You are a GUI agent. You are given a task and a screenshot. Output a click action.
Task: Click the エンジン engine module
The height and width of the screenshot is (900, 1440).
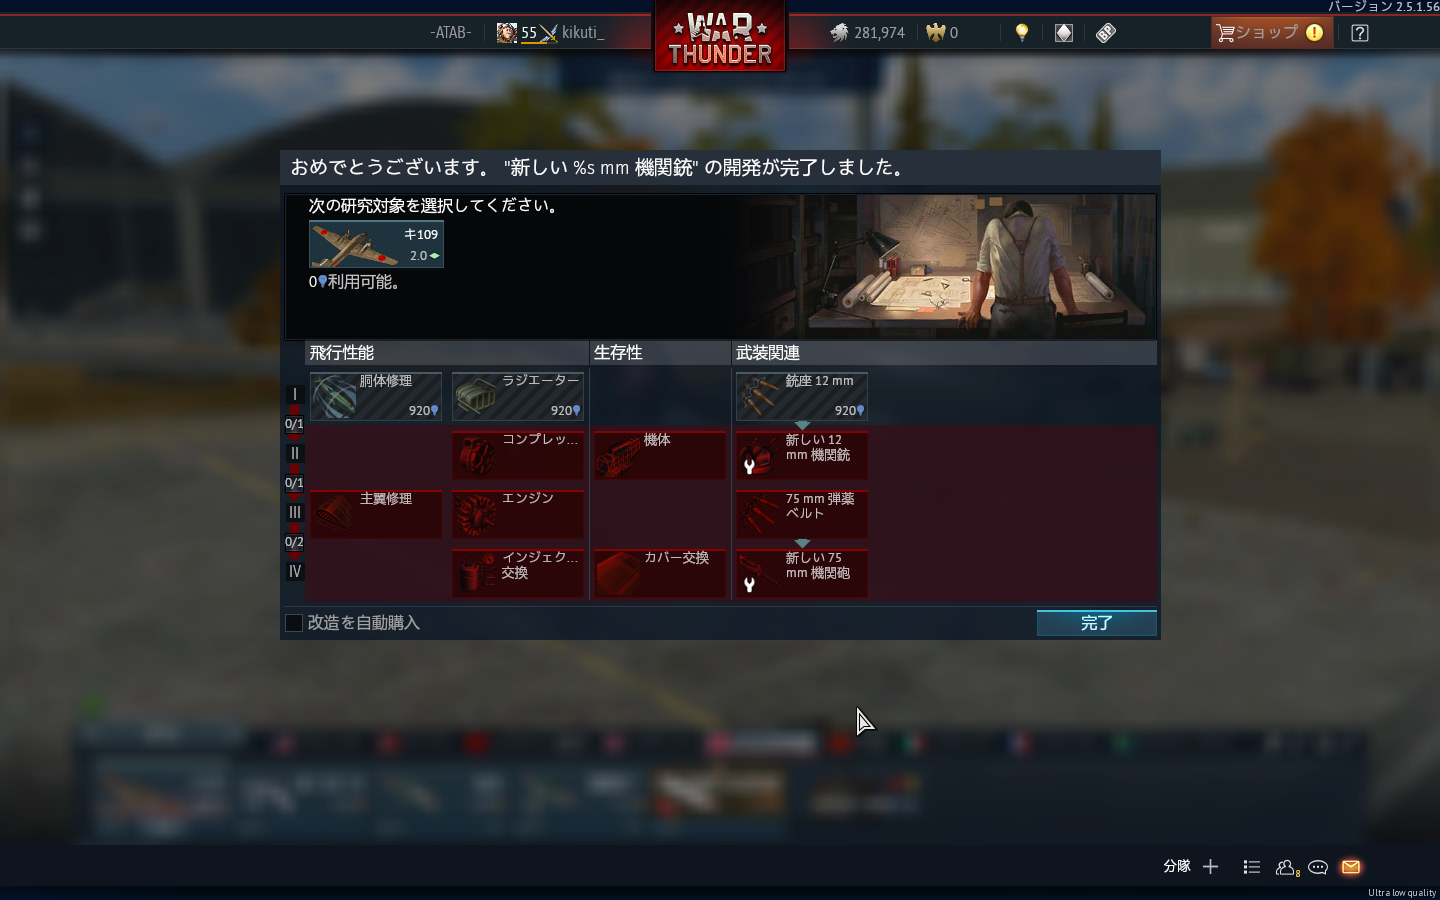click(x=518, y=514)
